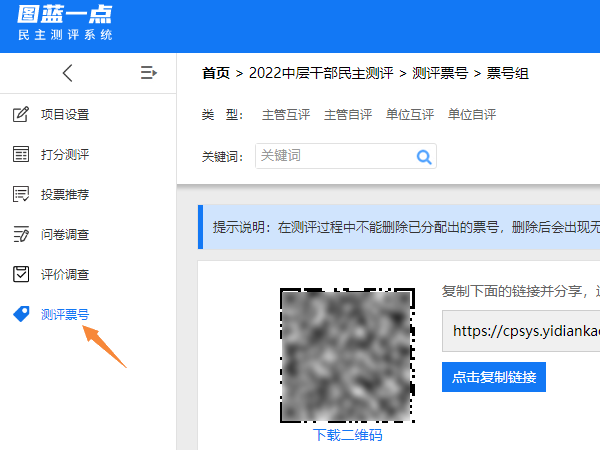Image resolution: width=600 pixels, height=450 pixels.
Task: Filter by type 主管自评
Action: (x=348, y=114)
